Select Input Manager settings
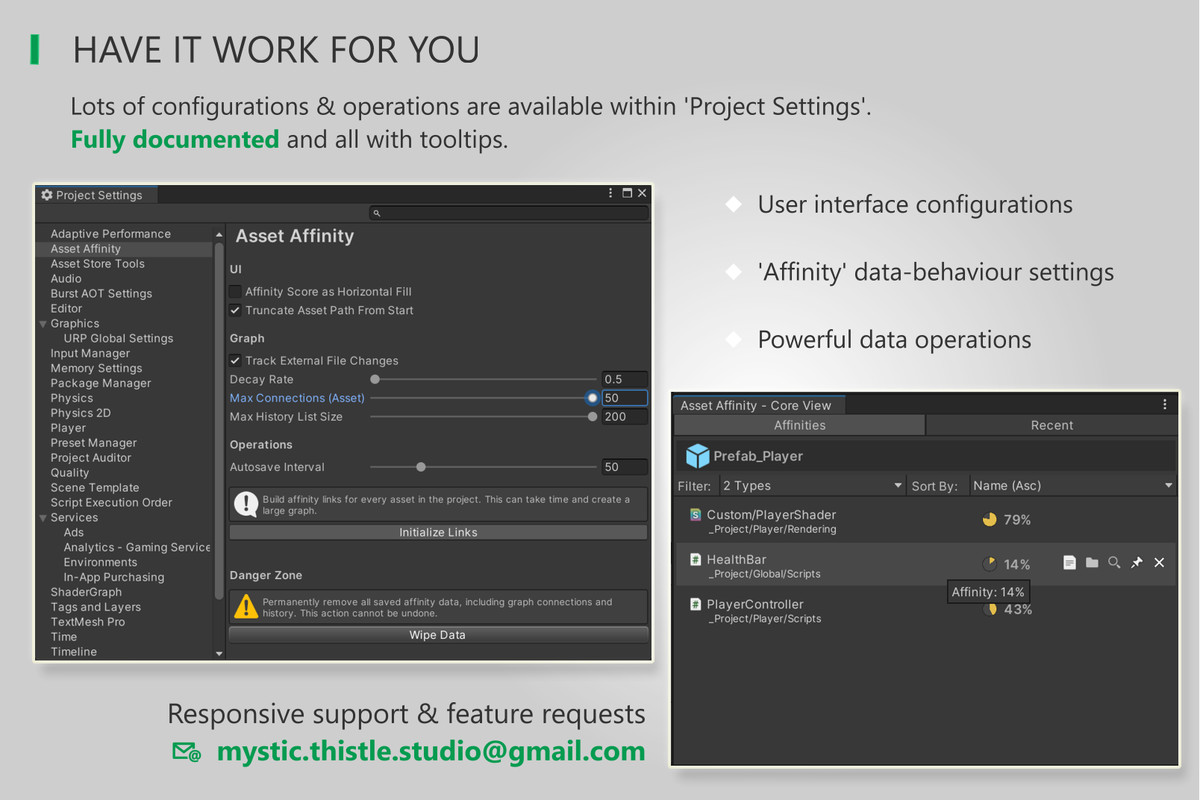This screenshot has height=800, width=1200. tap(90, 354)
